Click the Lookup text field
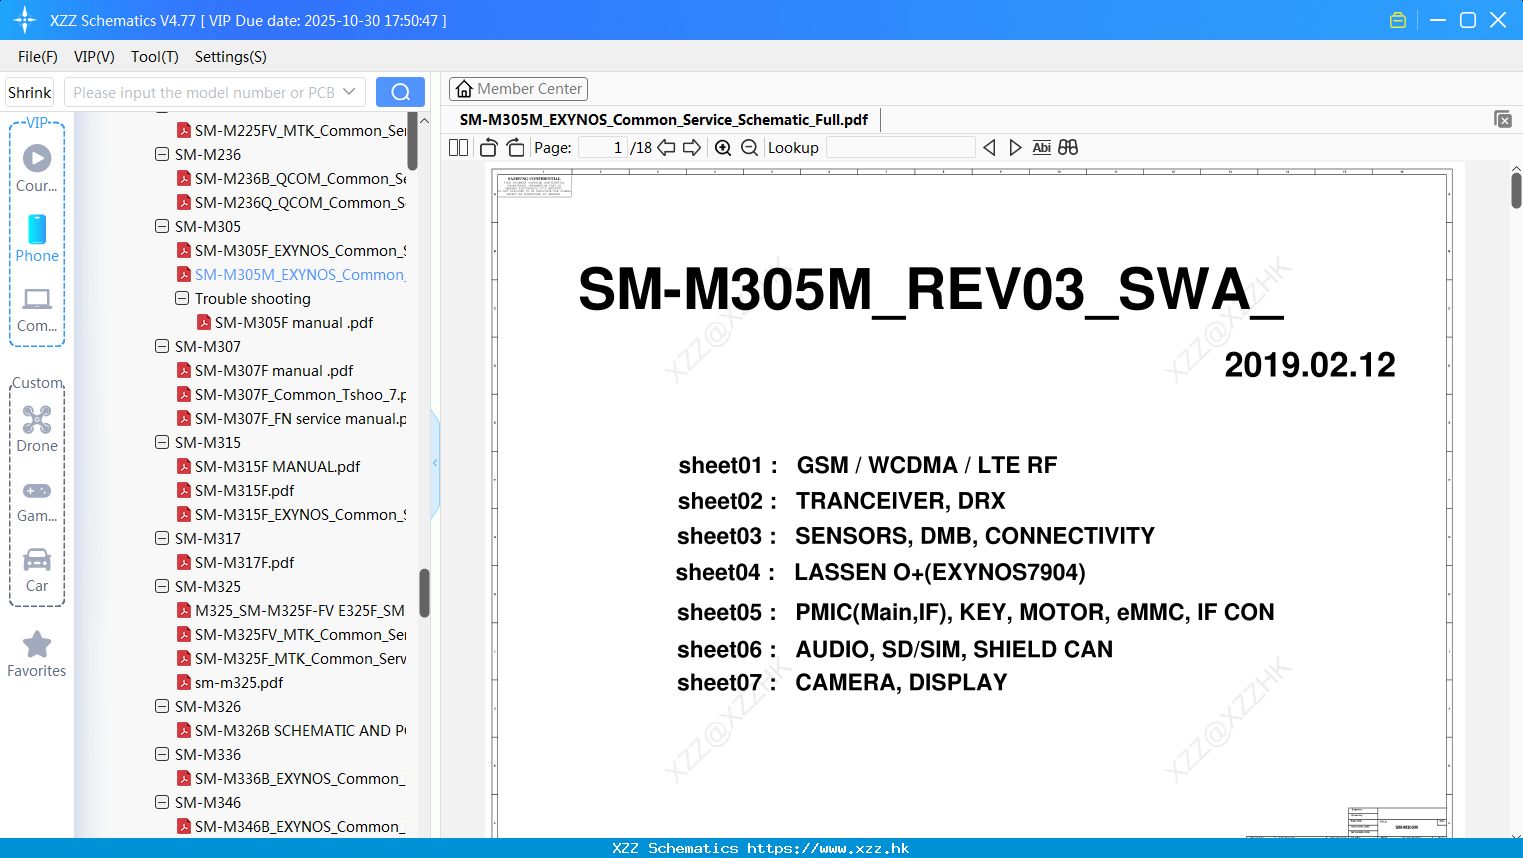The width and height of the screenshot is (1523, 858). 901,147
